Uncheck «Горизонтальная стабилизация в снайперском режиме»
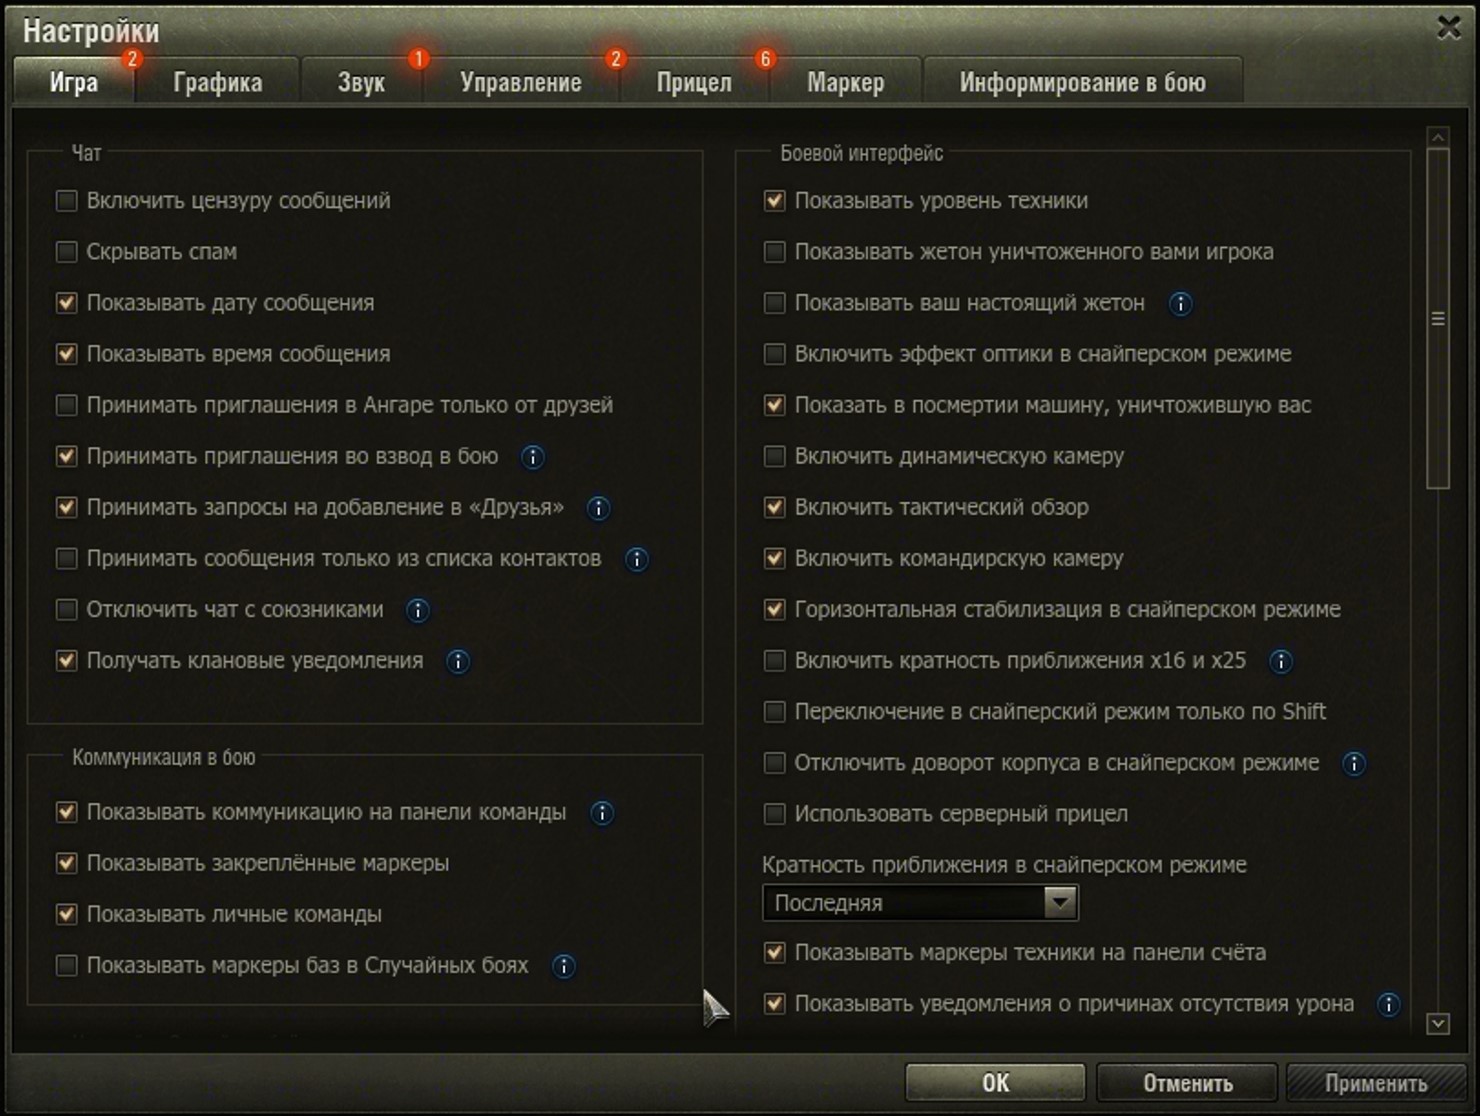This screenshot has height=1116, width=1480. 775,610
